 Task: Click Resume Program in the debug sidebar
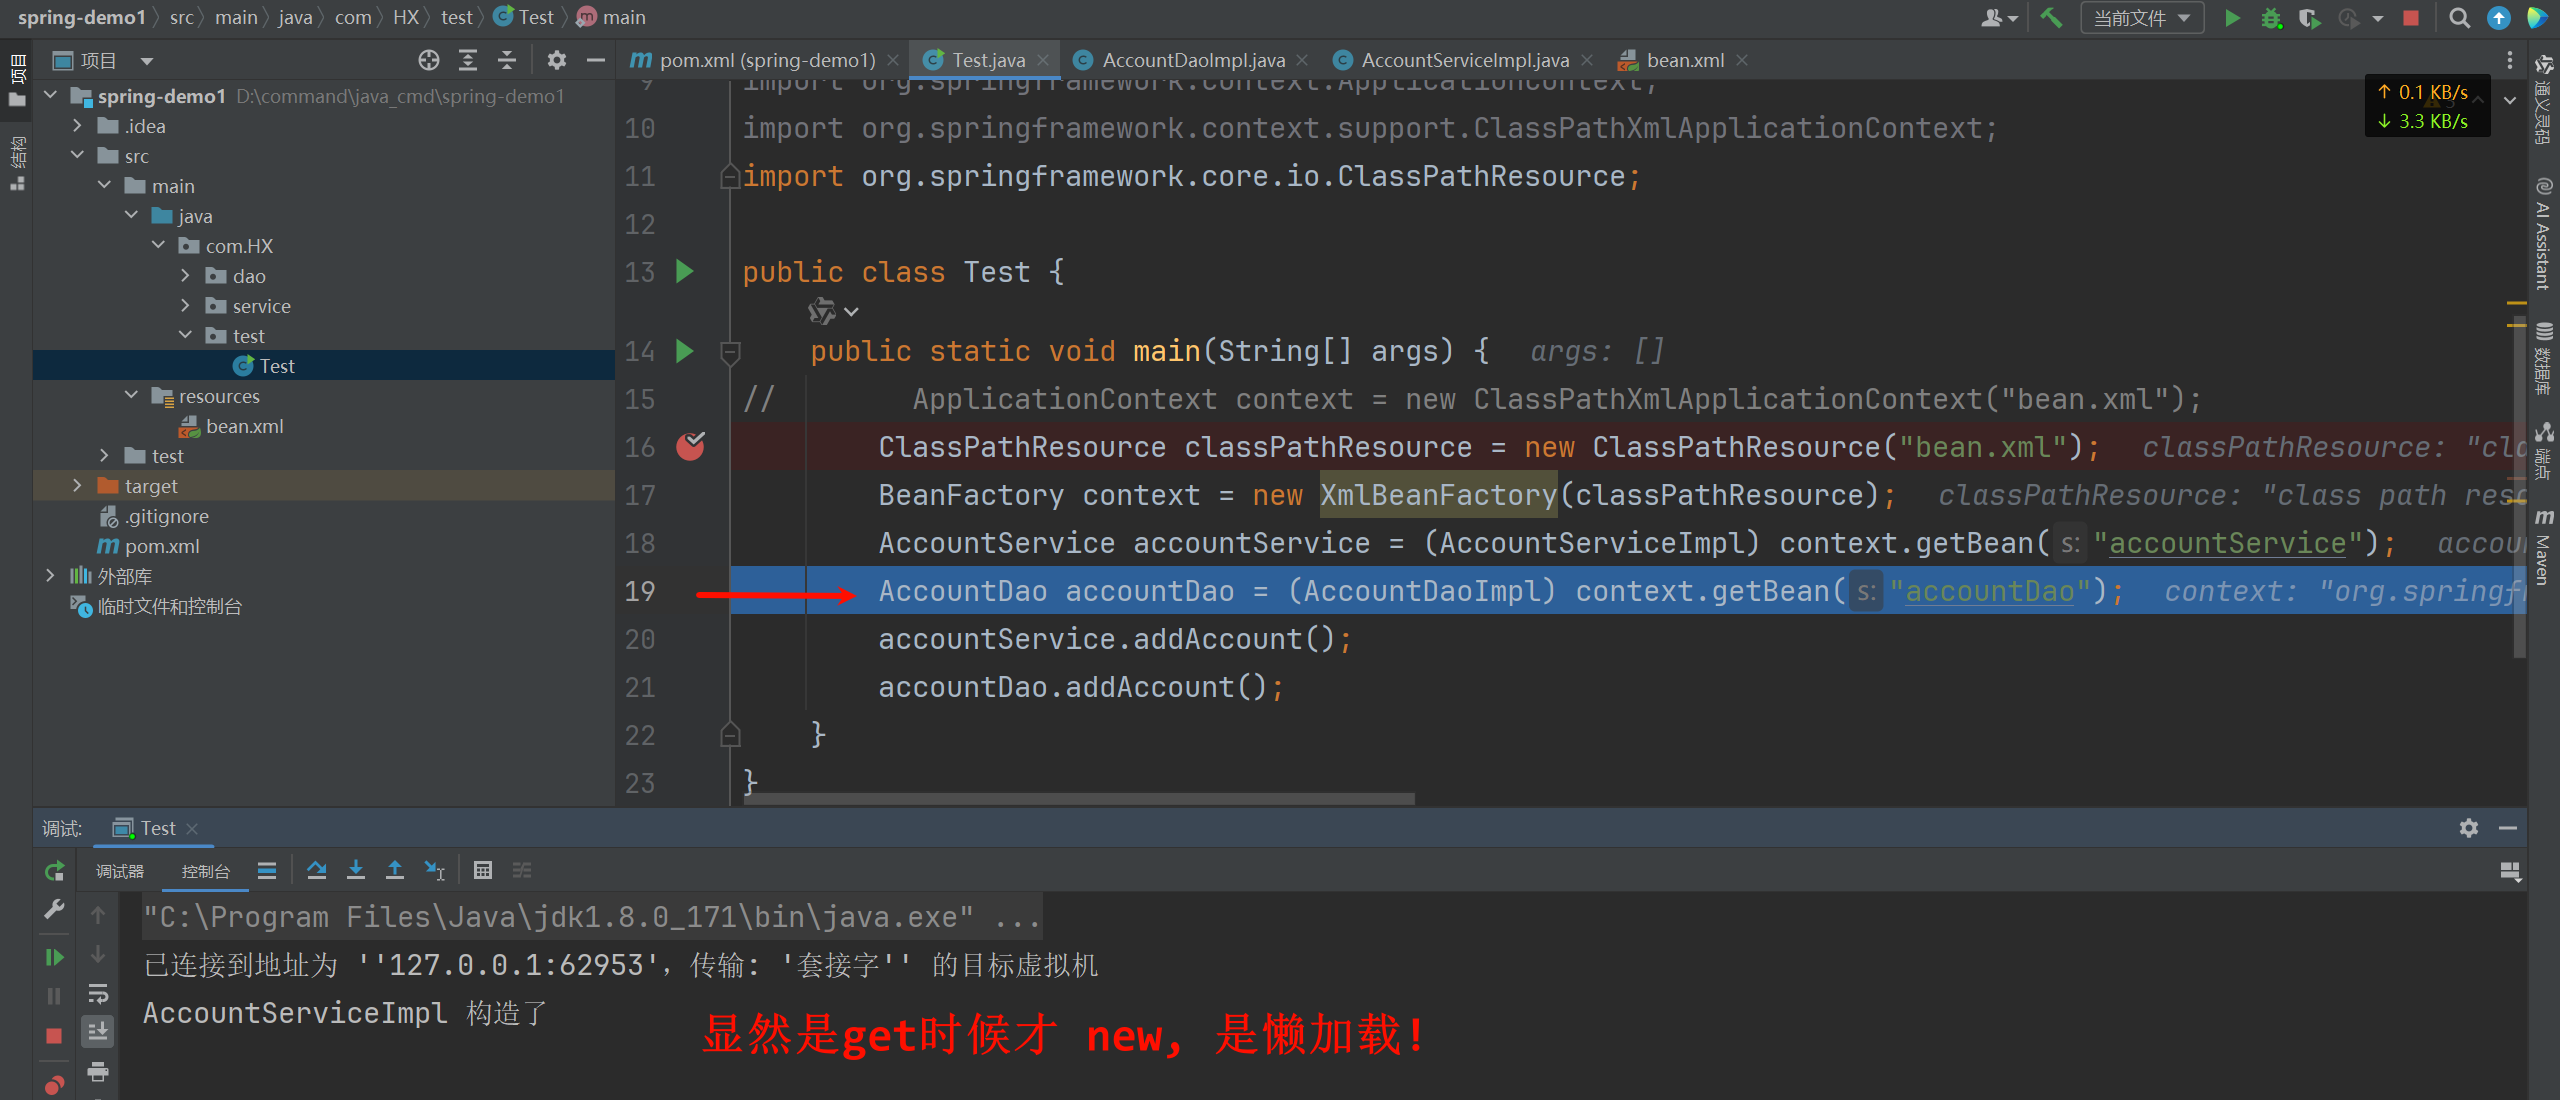(x=54, y=957)
